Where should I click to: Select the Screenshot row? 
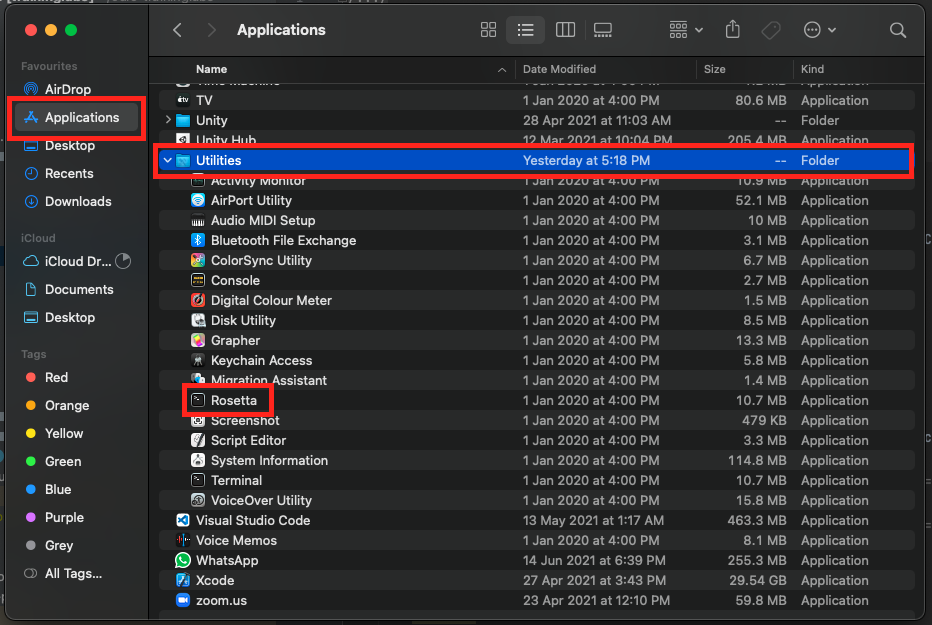click(537, 420)
